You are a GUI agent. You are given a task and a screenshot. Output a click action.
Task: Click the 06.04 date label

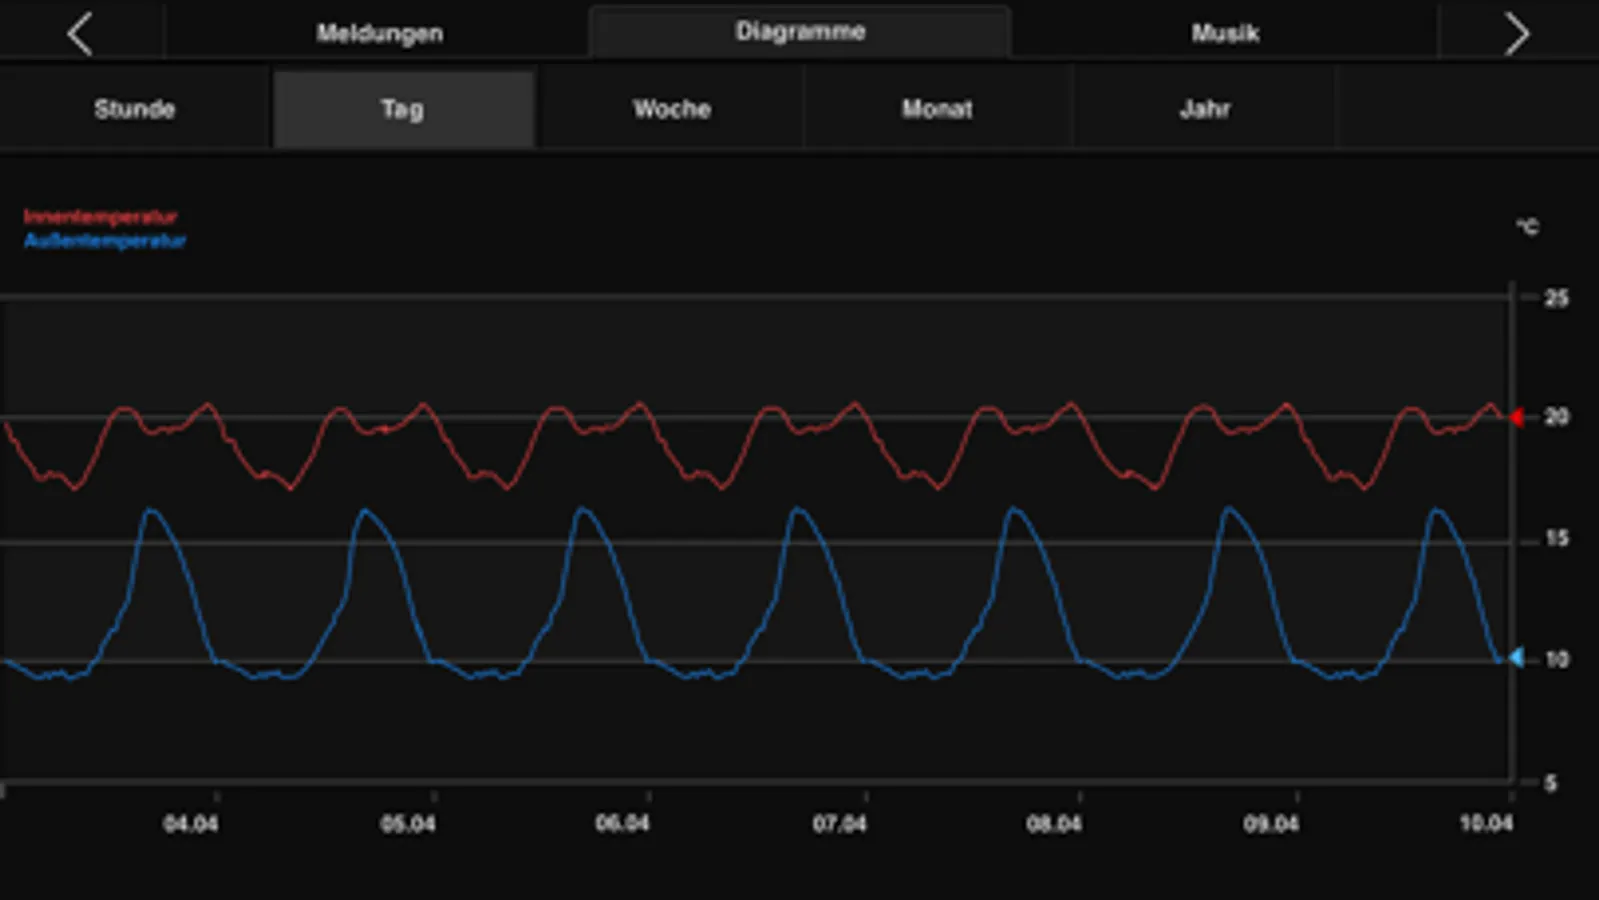pyautogui.click(x=622, y=823)
